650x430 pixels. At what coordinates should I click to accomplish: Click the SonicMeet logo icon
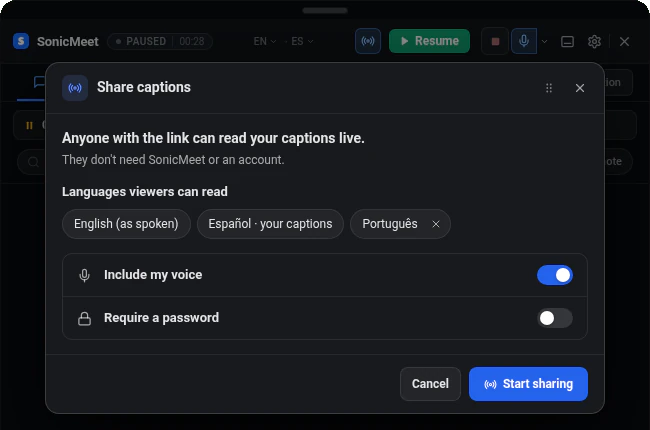tap(21, 41)
